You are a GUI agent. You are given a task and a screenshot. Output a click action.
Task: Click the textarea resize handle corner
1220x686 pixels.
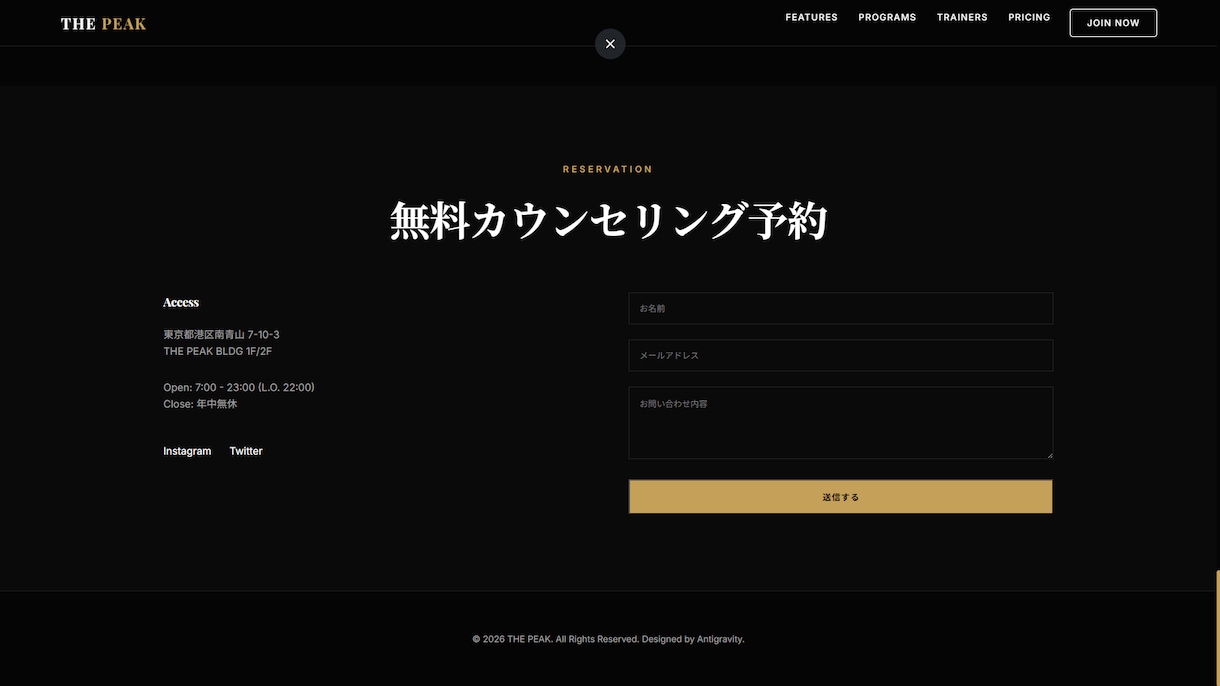pos(1048,454)
